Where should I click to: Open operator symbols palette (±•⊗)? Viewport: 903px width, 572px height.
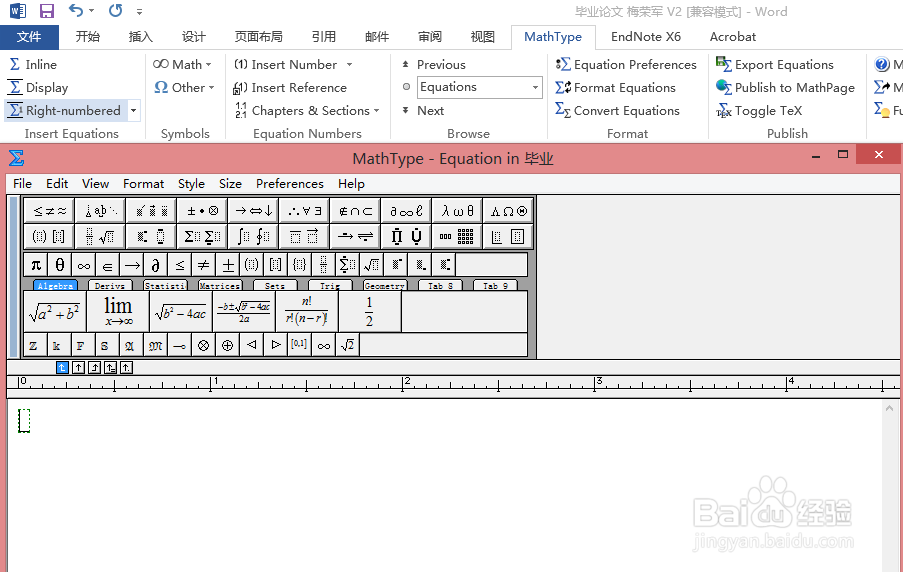pyautogui.click(x=202, y=211)
